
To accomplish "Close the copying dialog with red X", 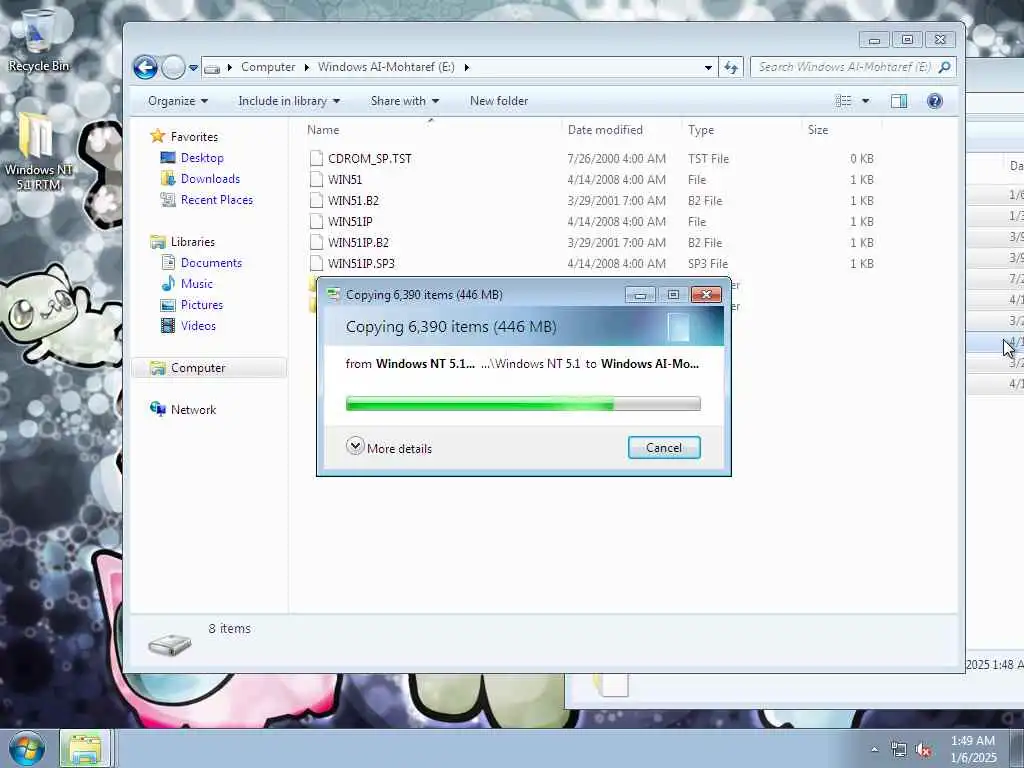I will [x=706, y=295].
